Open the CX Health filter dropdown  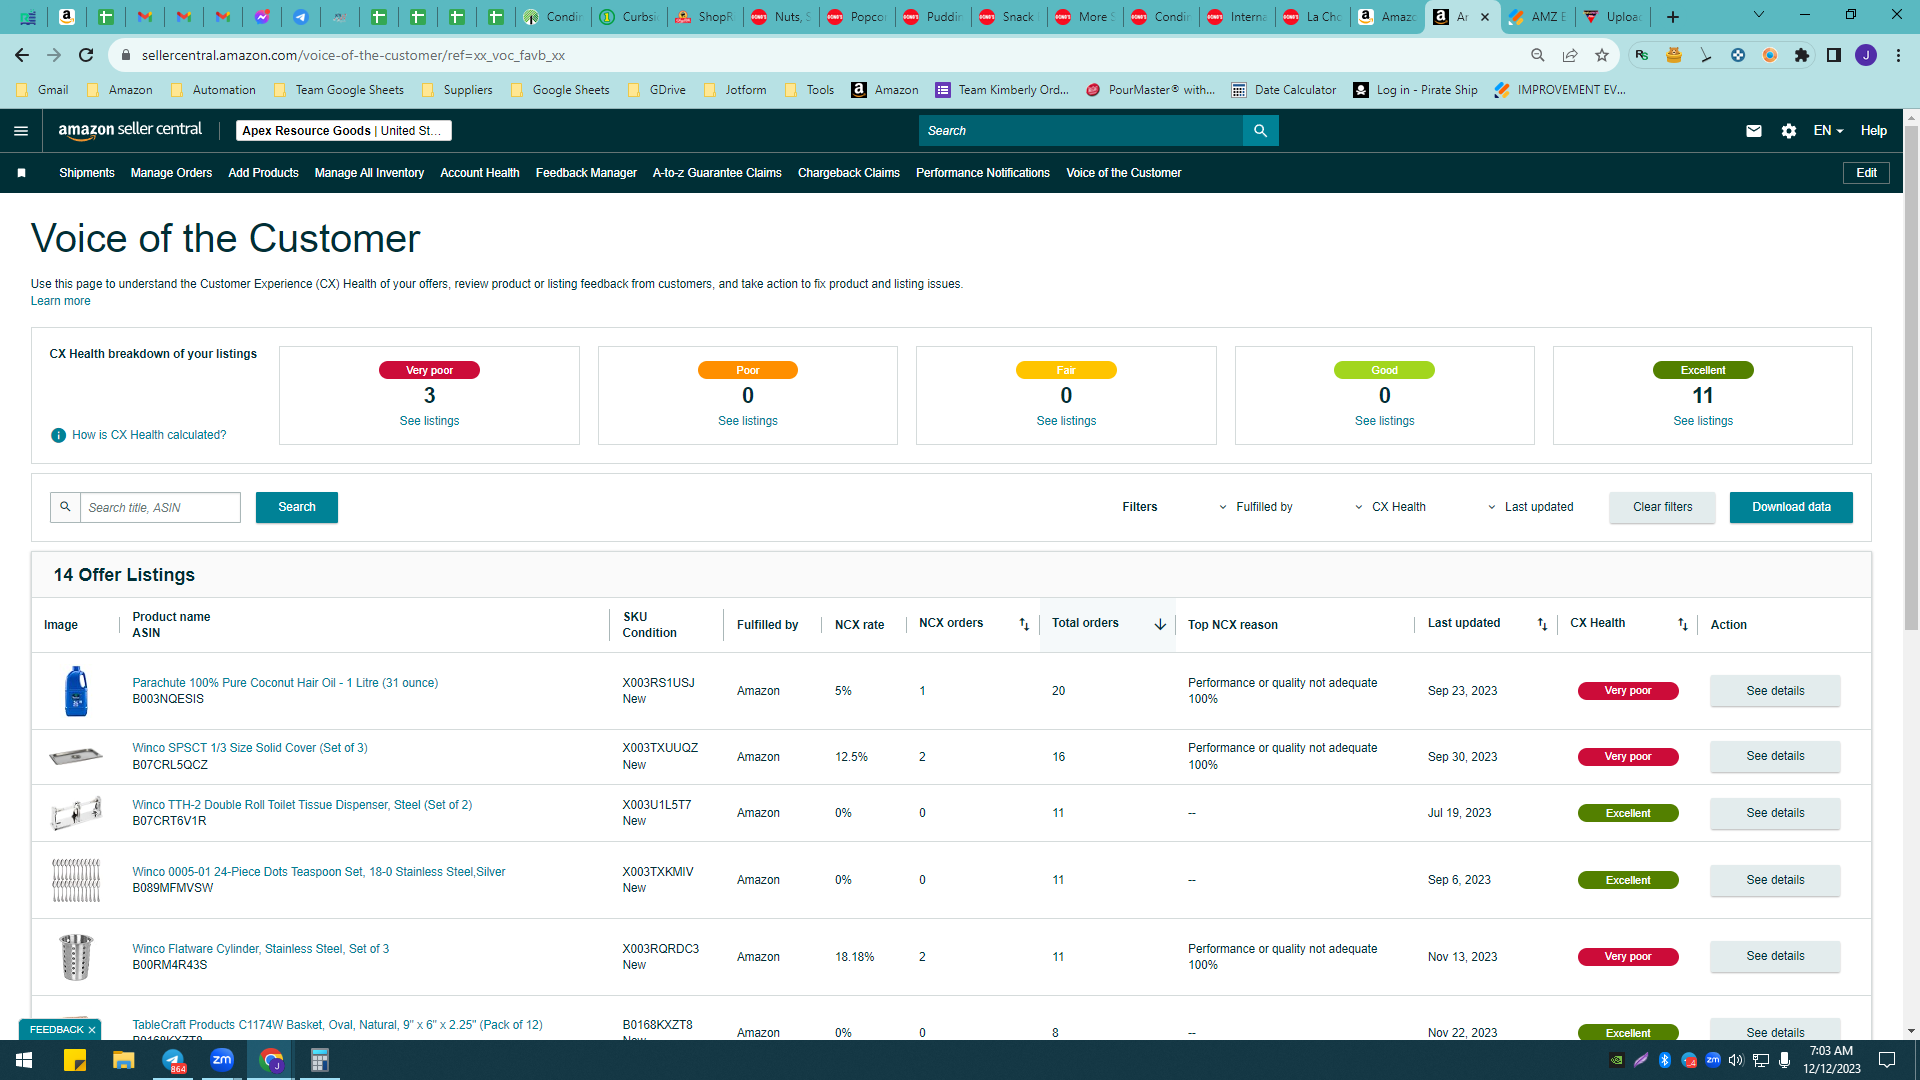coord(1391,507)
